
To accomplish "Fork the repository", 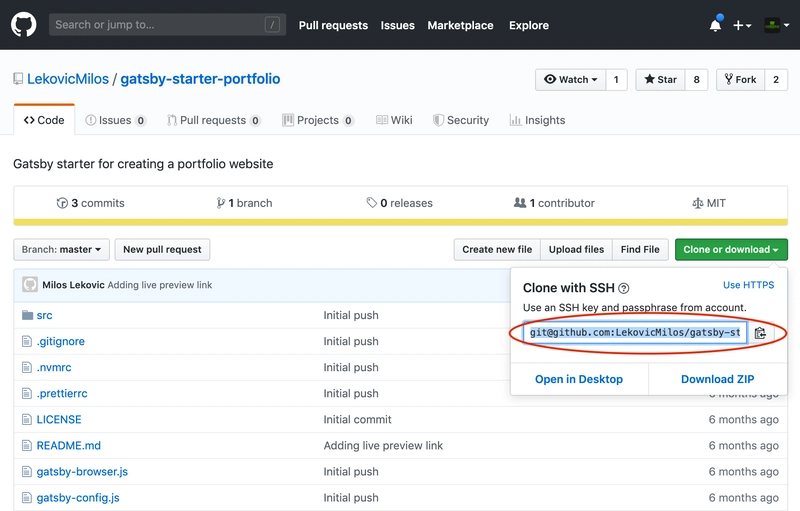I will (740, 80).
